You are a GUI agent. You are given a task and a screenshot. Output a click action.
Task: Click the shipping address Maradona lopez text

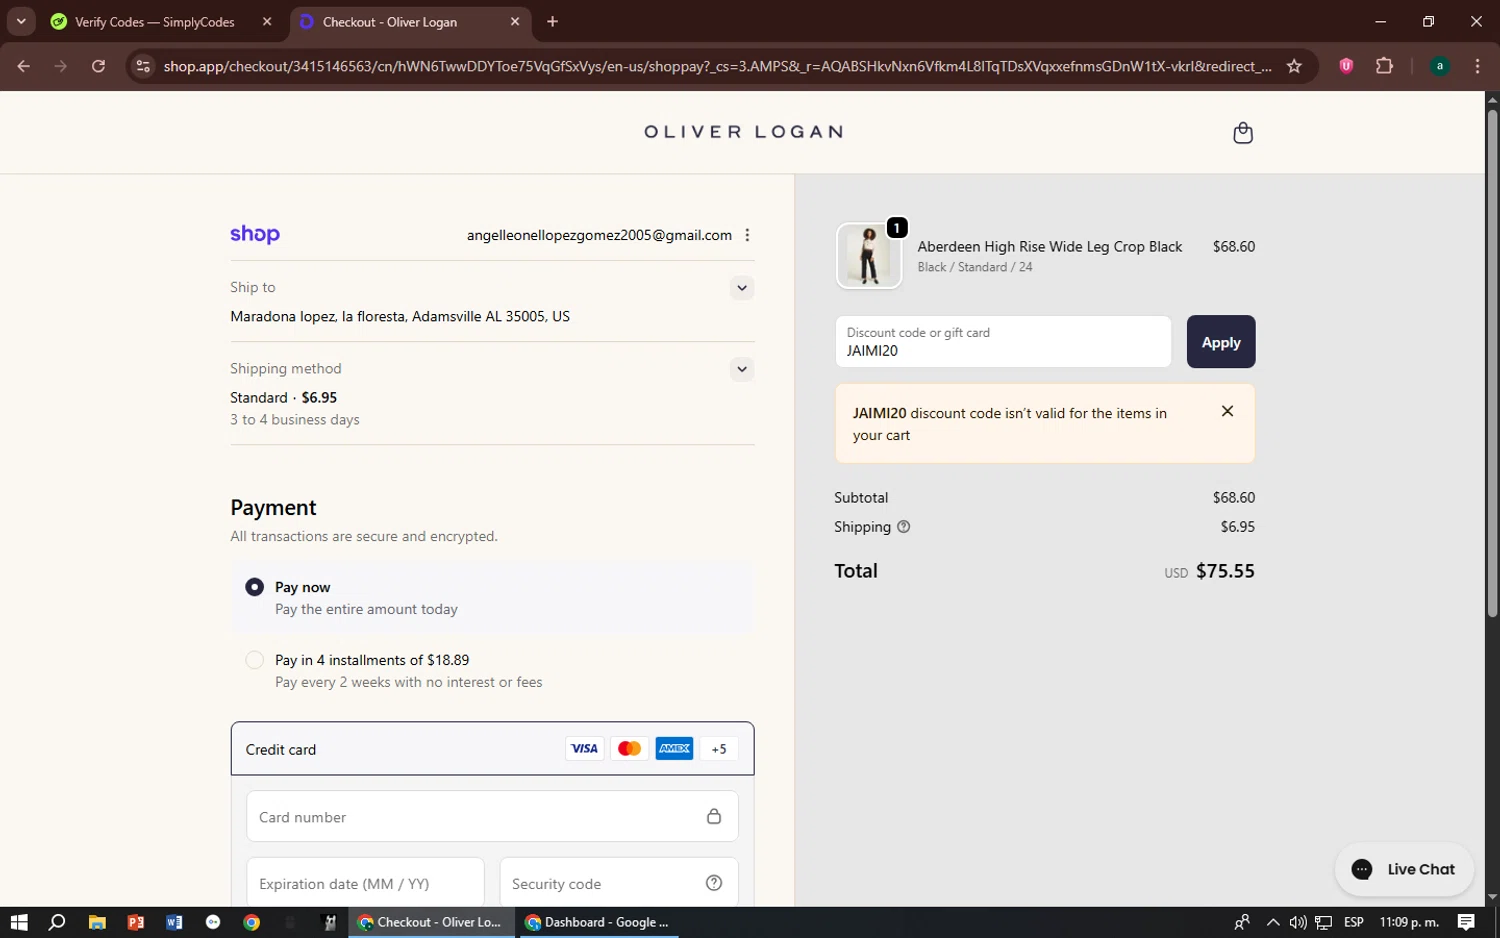(x=400, y=316)
